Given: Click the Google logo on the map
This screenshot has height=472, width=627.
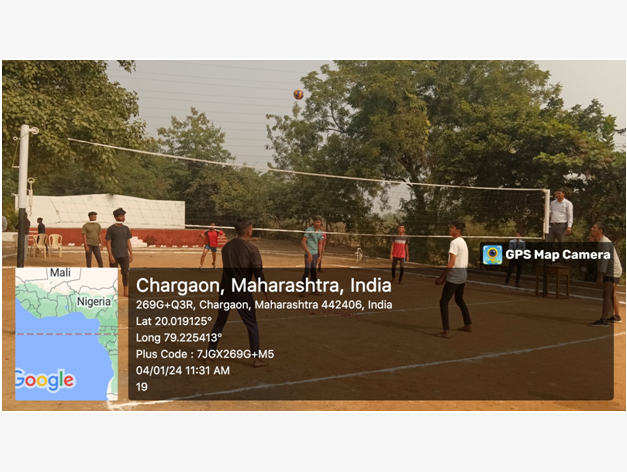Looking at the screenshot, I should (x=44, y=380).
